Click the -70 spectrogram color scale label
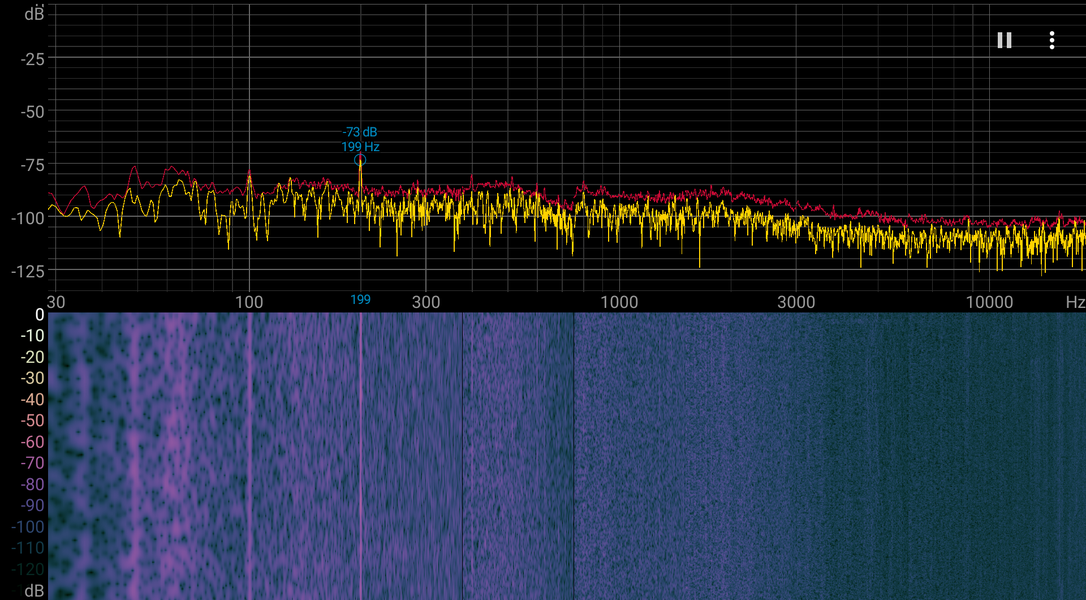Image resolution: width=1086 pixels, height=600 pixels. click(x=33, y=463)
